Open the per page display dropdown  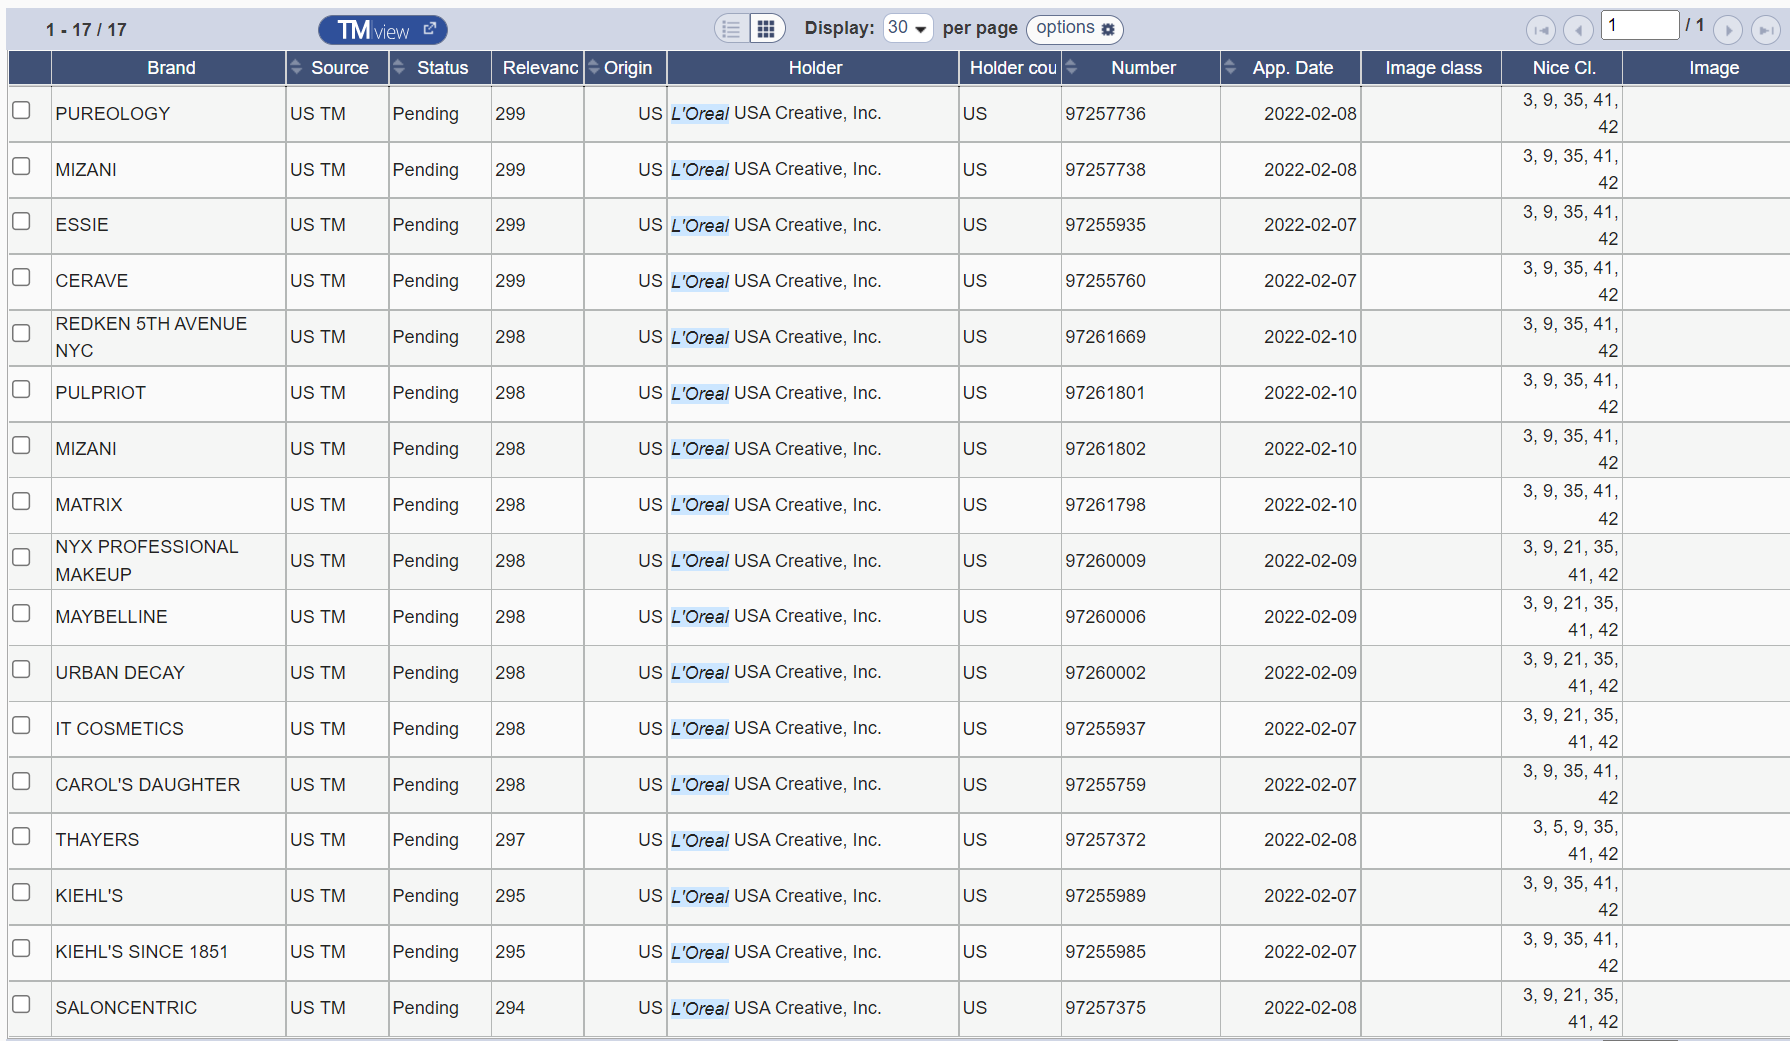[x=908, y=28]
